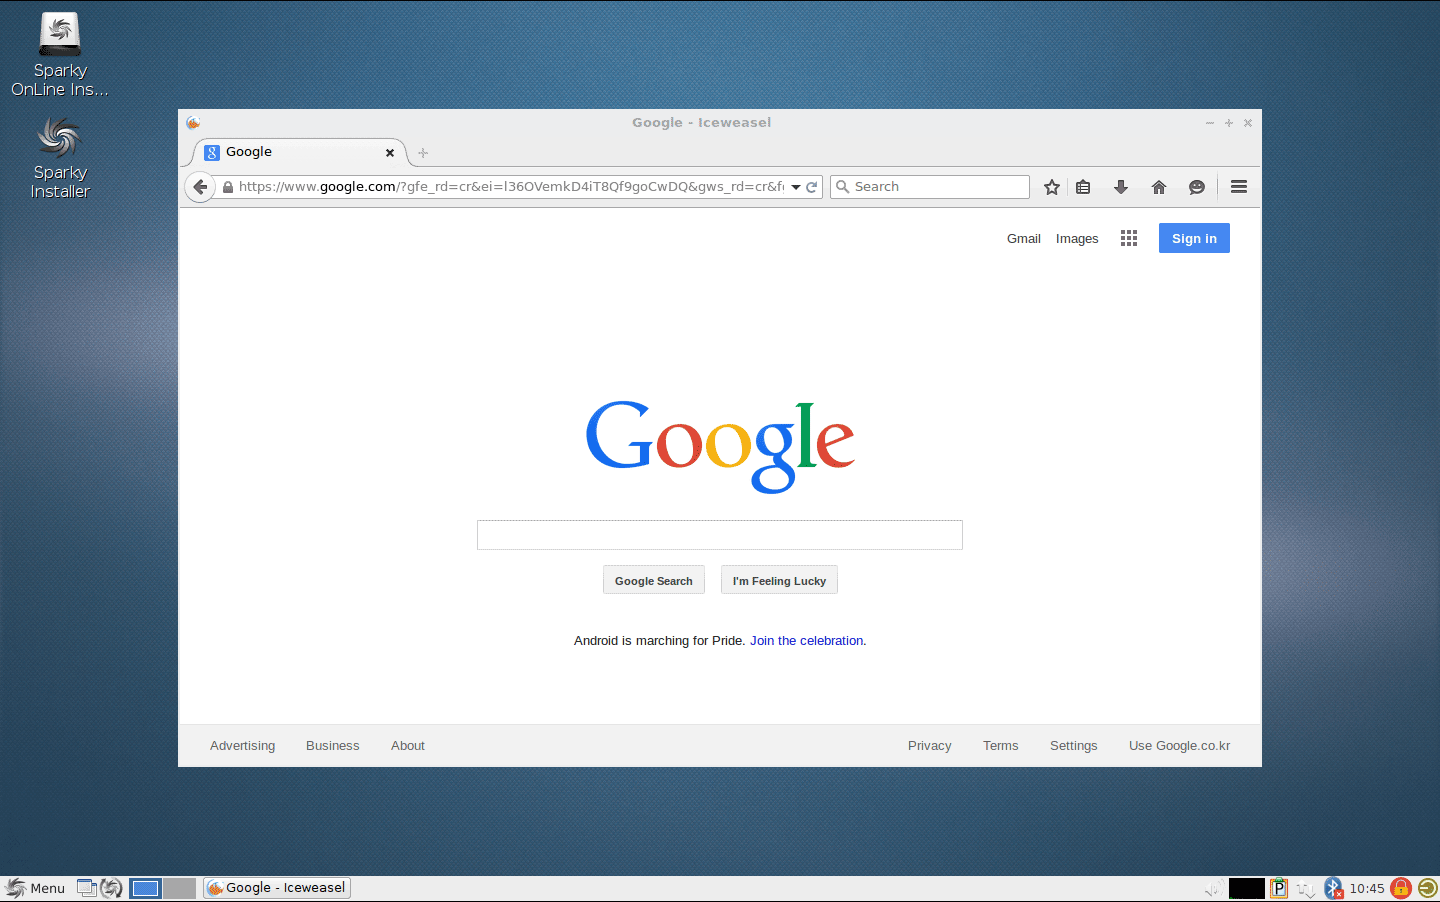Follow the Join the celebration link
This screenshot has height=902, width=1440.
coord(807,641)
